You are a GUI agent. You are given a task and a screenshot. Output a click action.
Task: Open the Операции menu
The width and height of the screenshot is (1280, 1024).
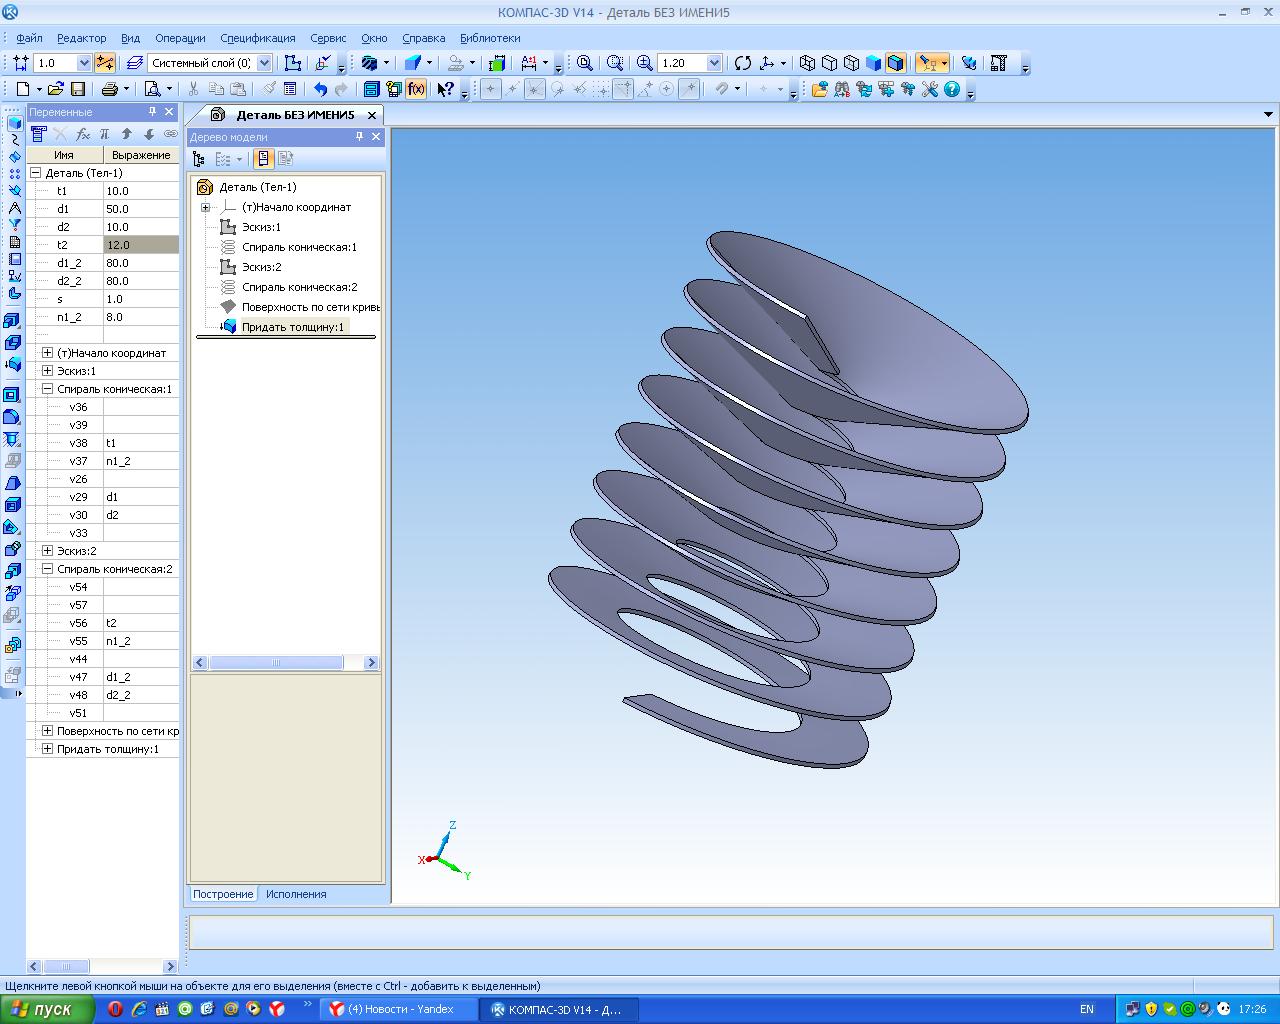click(x=180, y=38)
